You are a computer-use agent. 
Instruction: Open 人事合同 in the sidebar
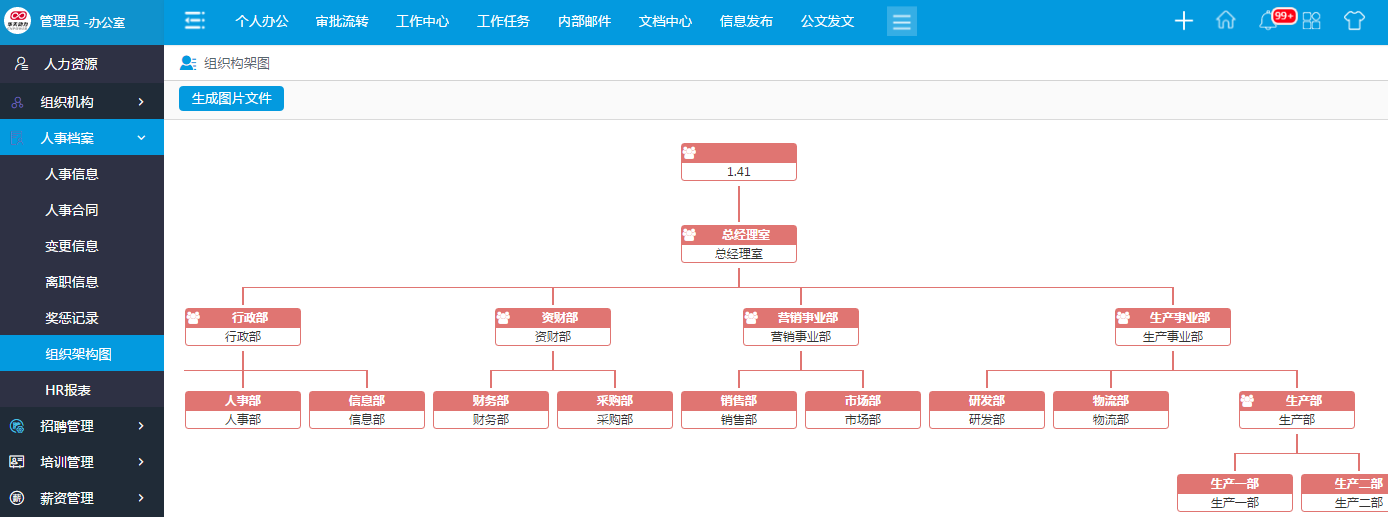tap(72, 210)
